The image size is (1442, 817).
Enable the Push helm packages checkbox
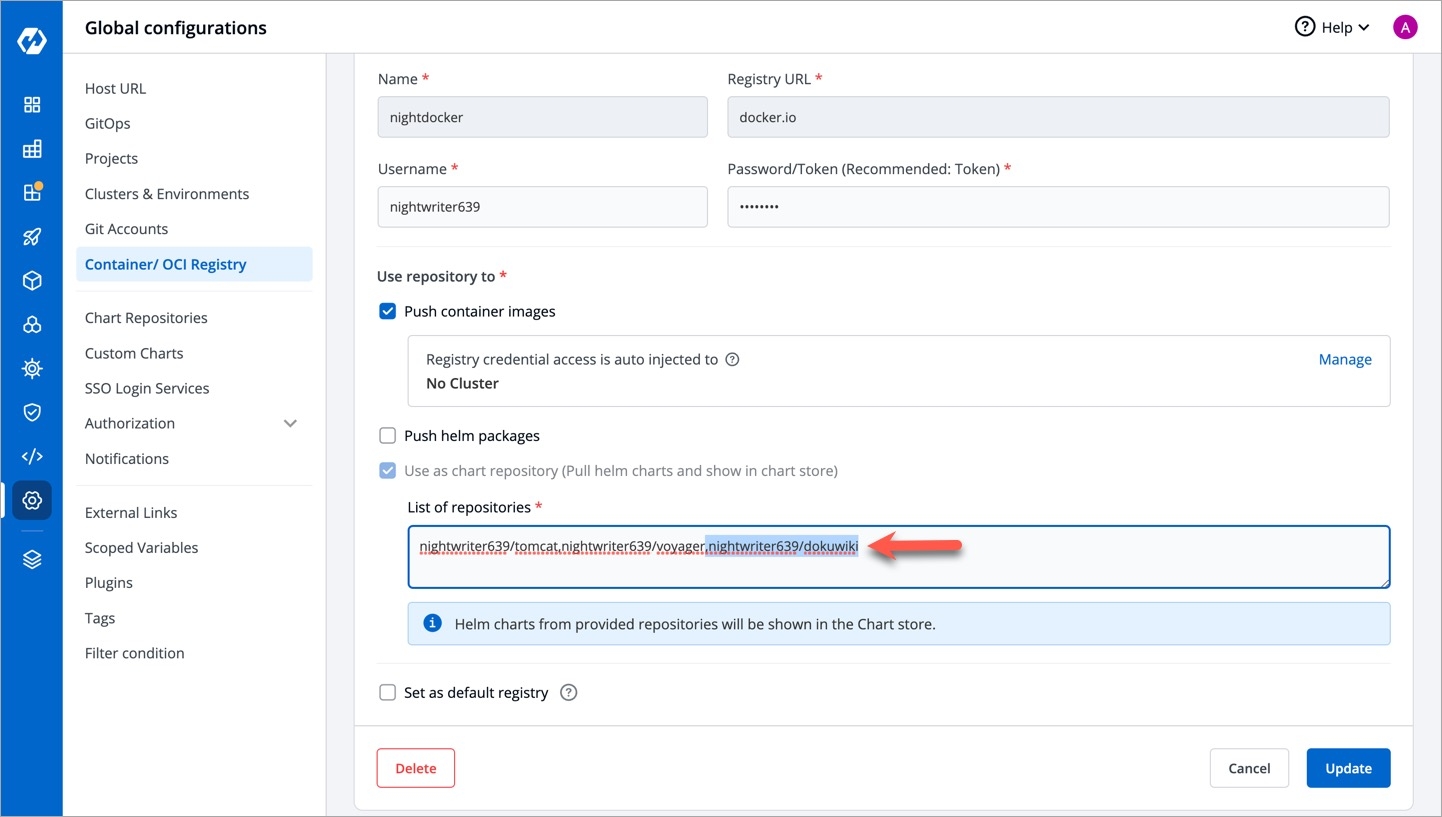point(388,436)
